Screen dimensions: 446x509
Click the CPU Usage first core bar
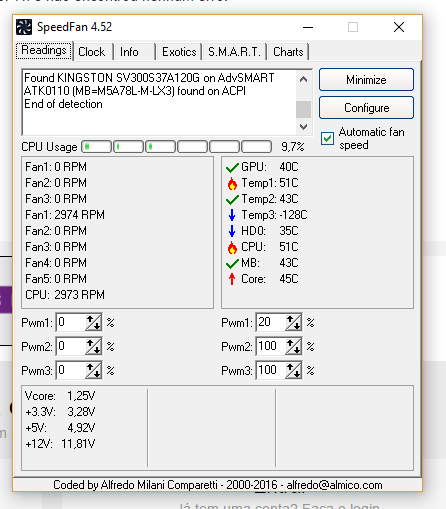(x=97, y=147)
